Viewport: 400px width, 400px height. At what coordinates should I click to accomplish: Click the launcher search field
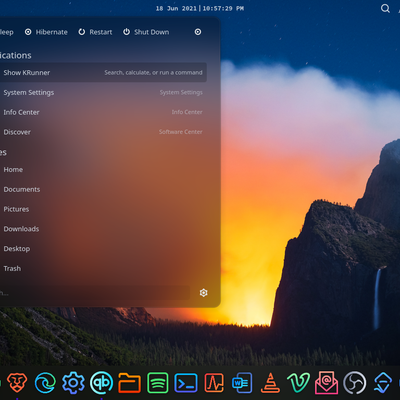coord(95,293)
